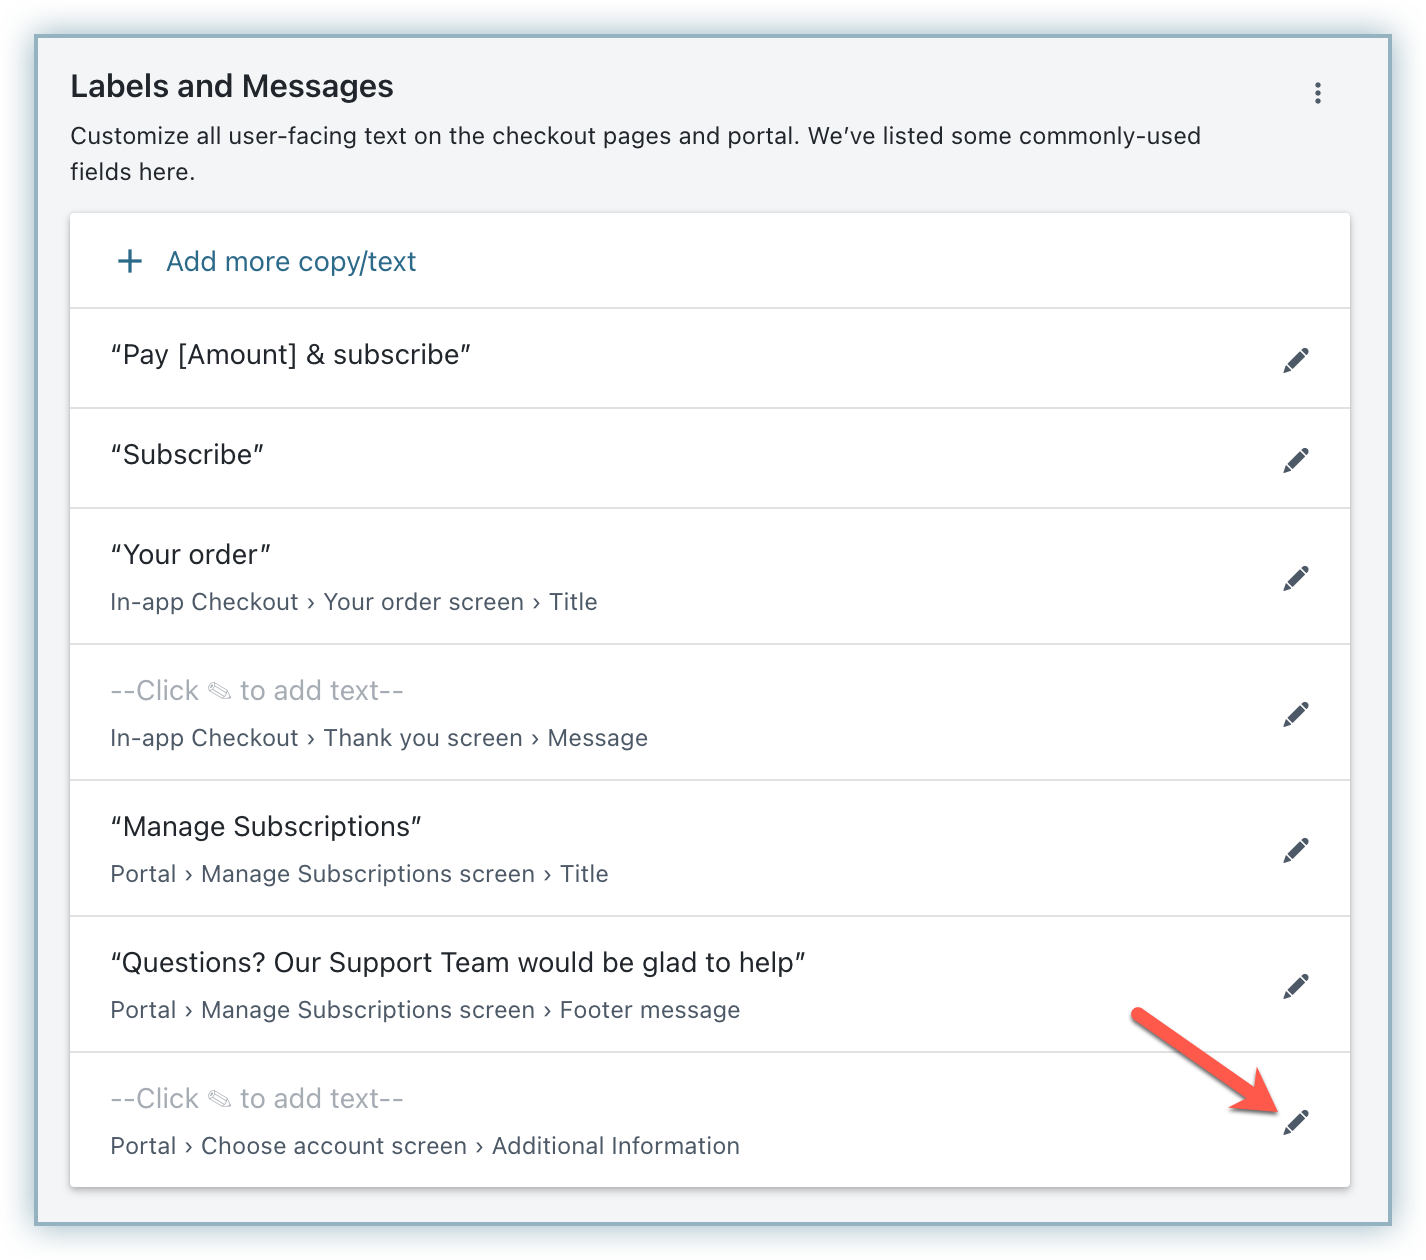The height and width of the screenshot is (1260, 1426).
Task: Open the three-dot options menu
Action: [1318, 93]
